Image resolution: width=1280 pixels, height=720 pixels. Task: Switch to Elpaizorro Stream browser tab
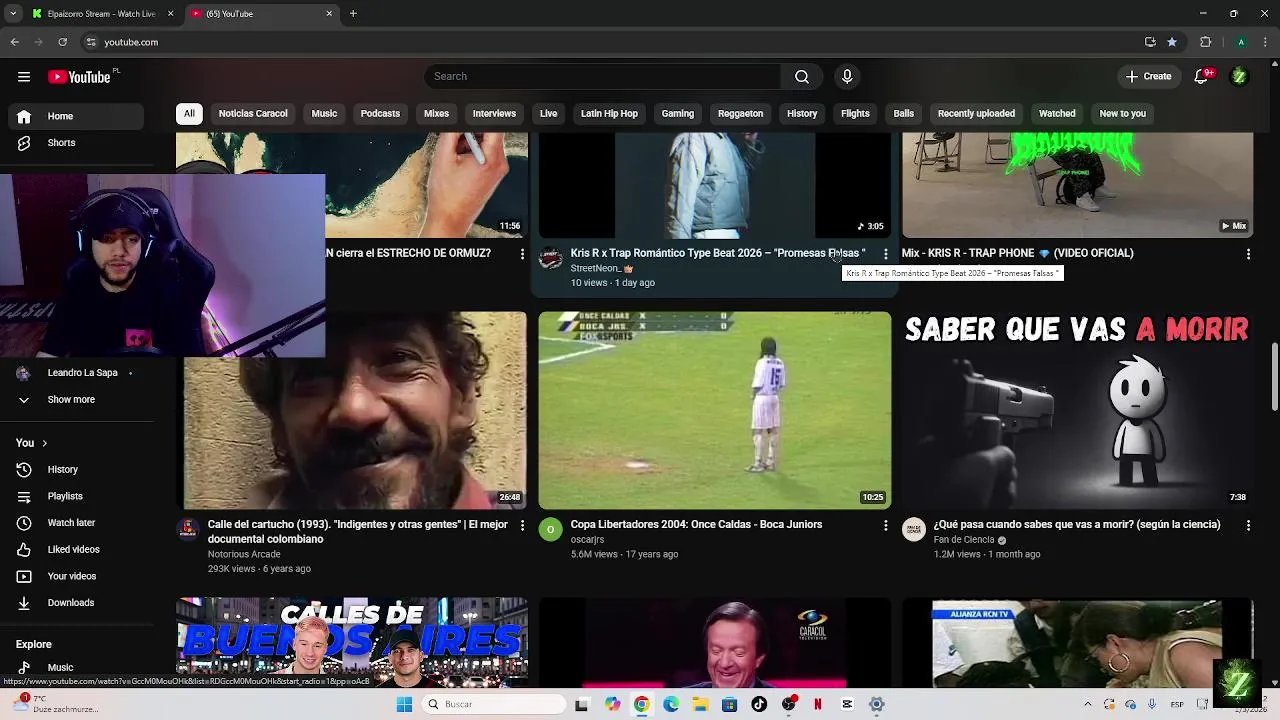pos(102,14)
